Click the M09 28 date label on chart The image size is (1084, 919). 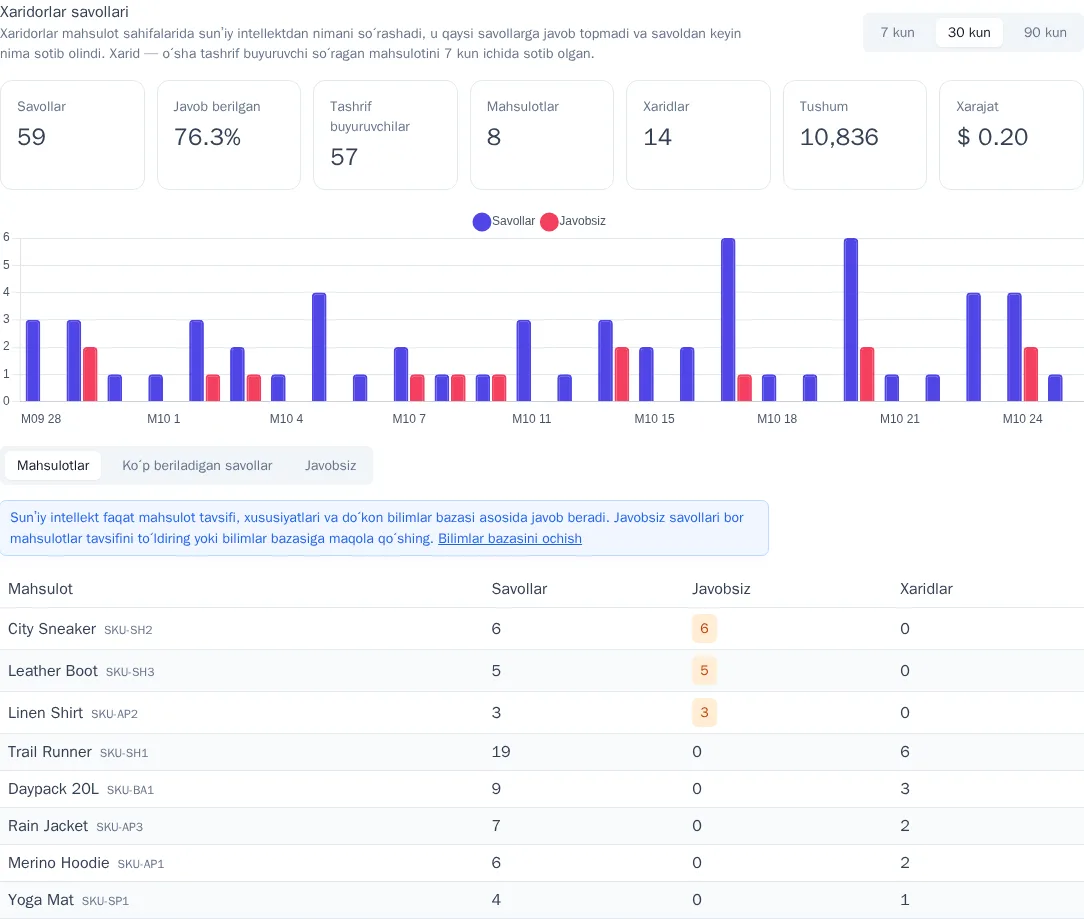41,419
